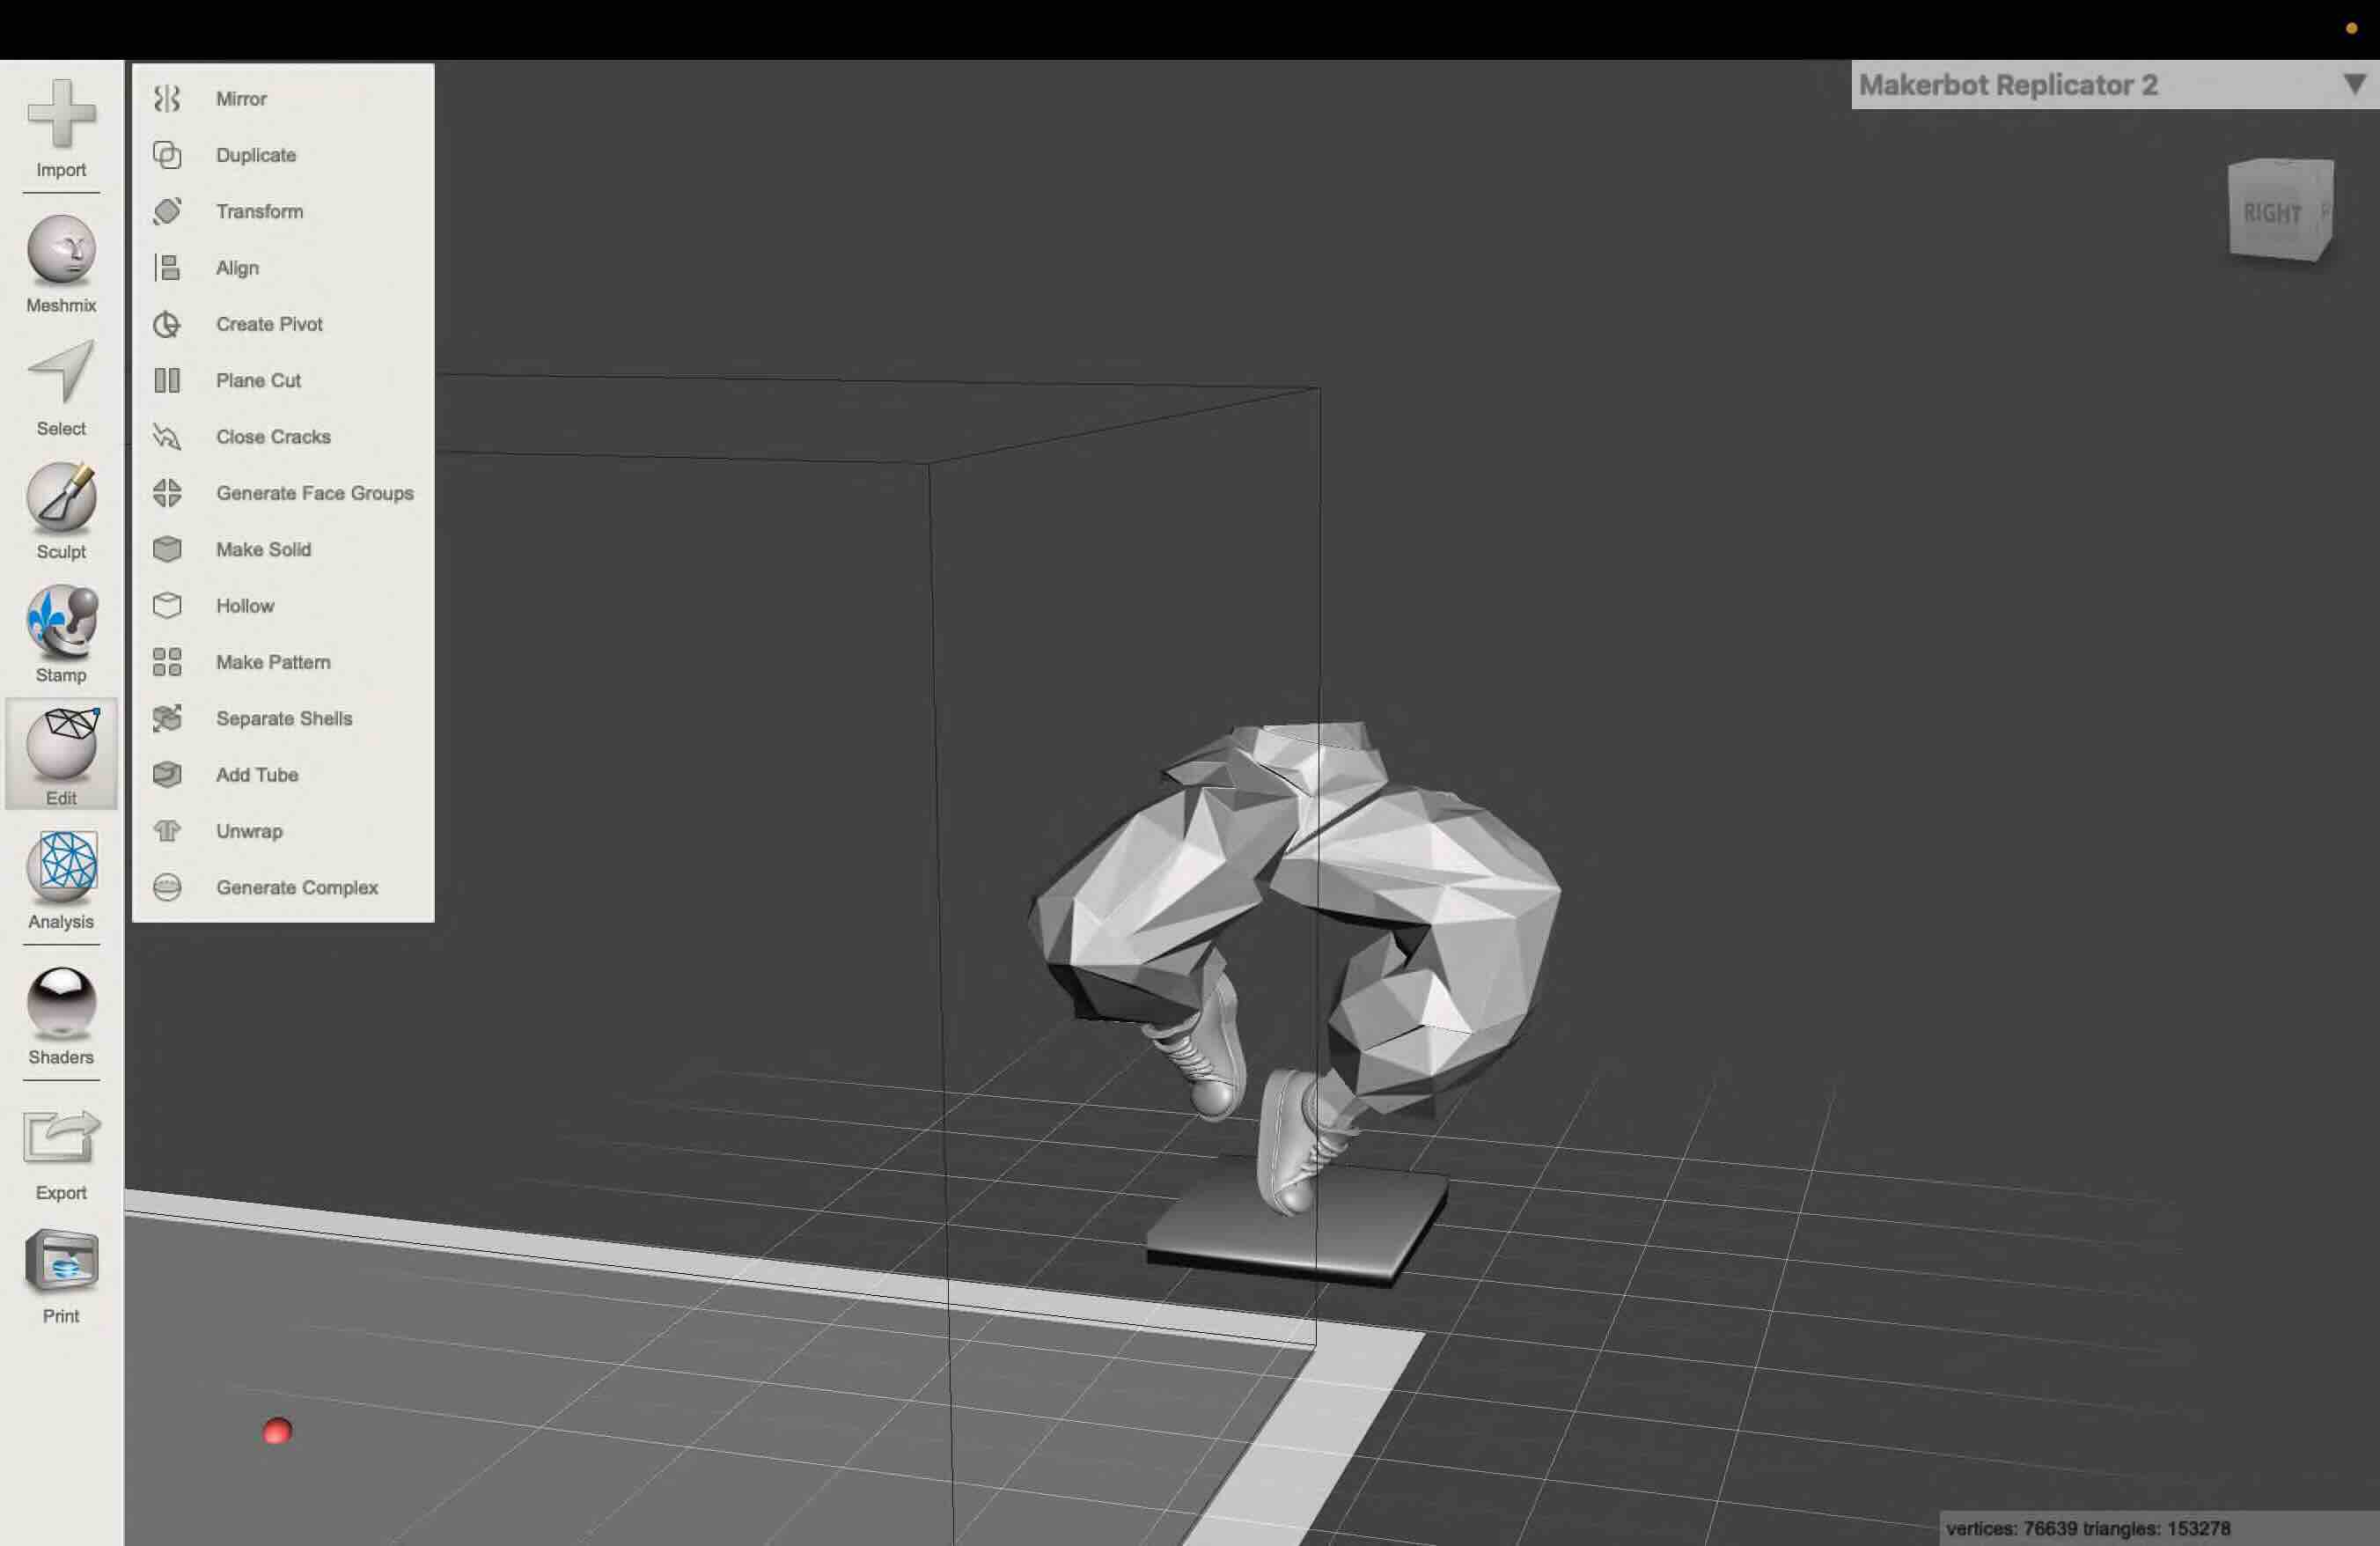The height and width of the screenshot is (1546, 2380).
Task: Click Hollow in the Edit list
Action: pyautogui.click(x=245, y=606)
